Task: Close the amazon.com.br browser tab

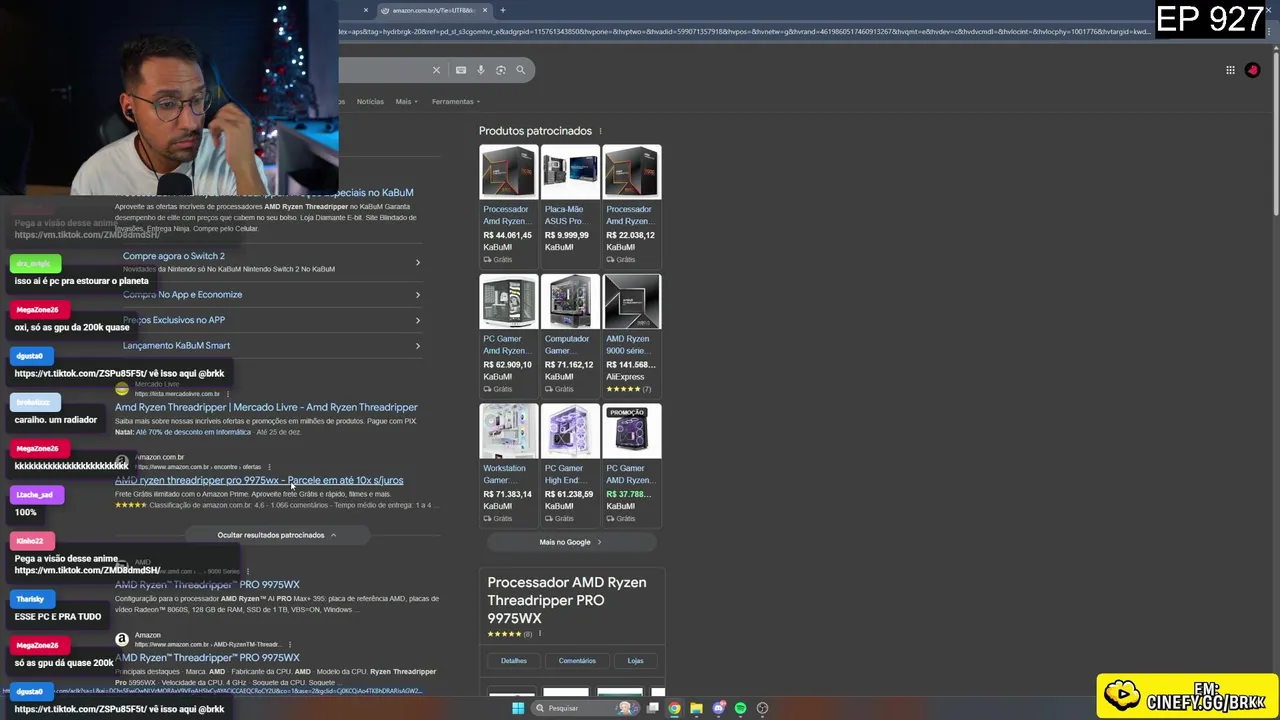Action: [485, 10]
